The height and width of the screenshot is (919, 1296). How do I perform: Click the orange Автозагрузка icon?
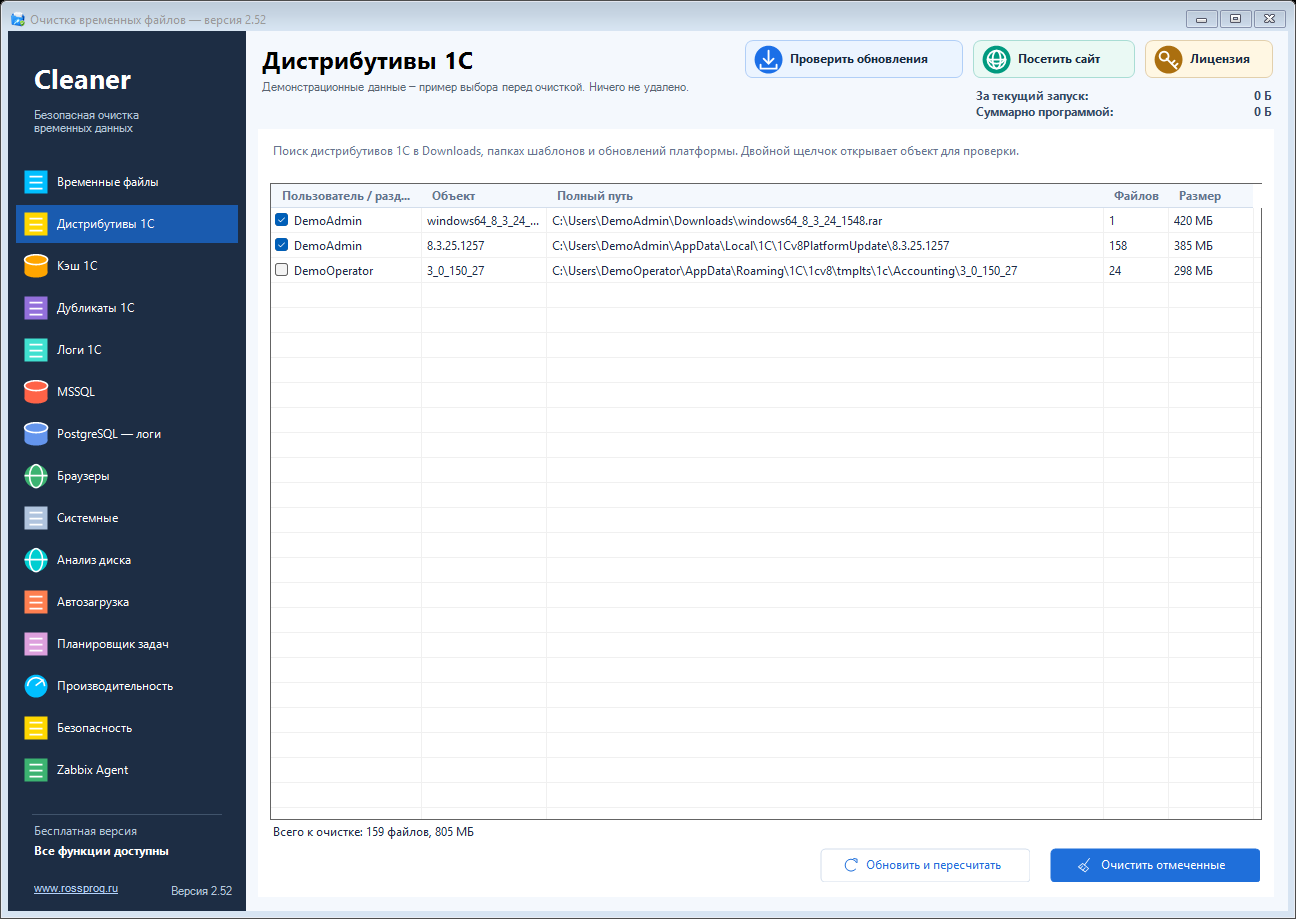36,602
